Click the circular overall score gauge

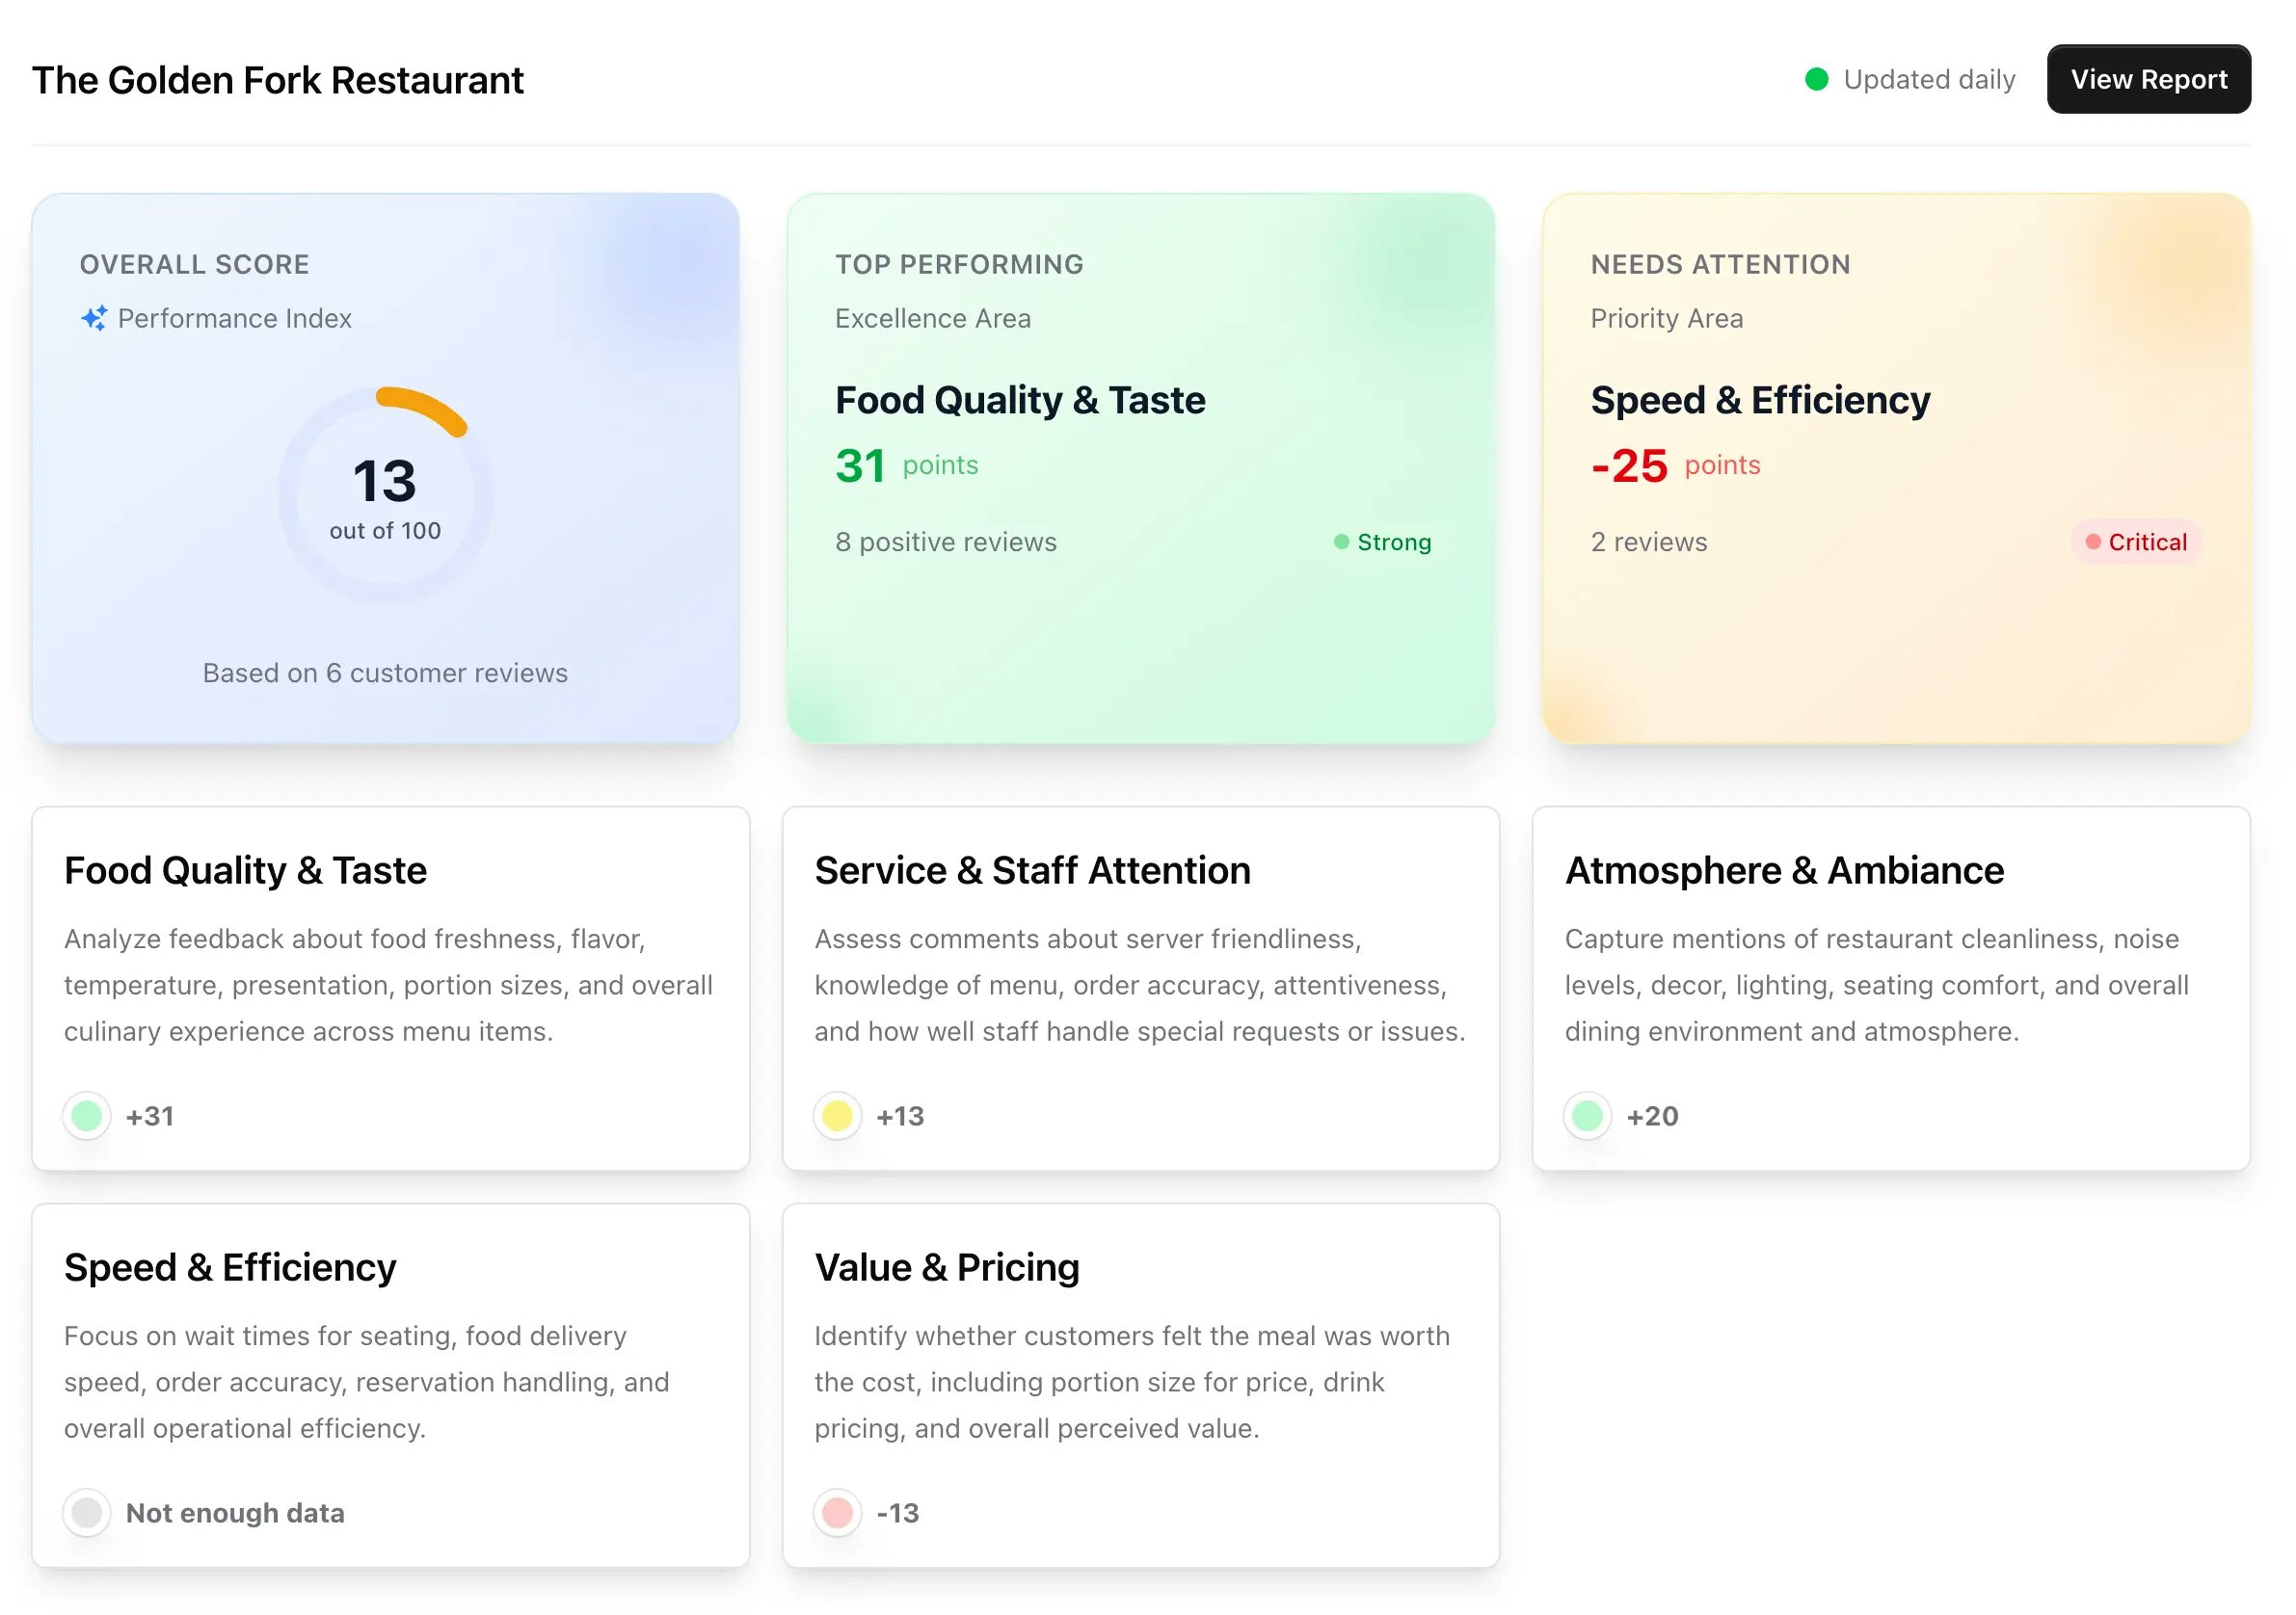click(385, 494)
